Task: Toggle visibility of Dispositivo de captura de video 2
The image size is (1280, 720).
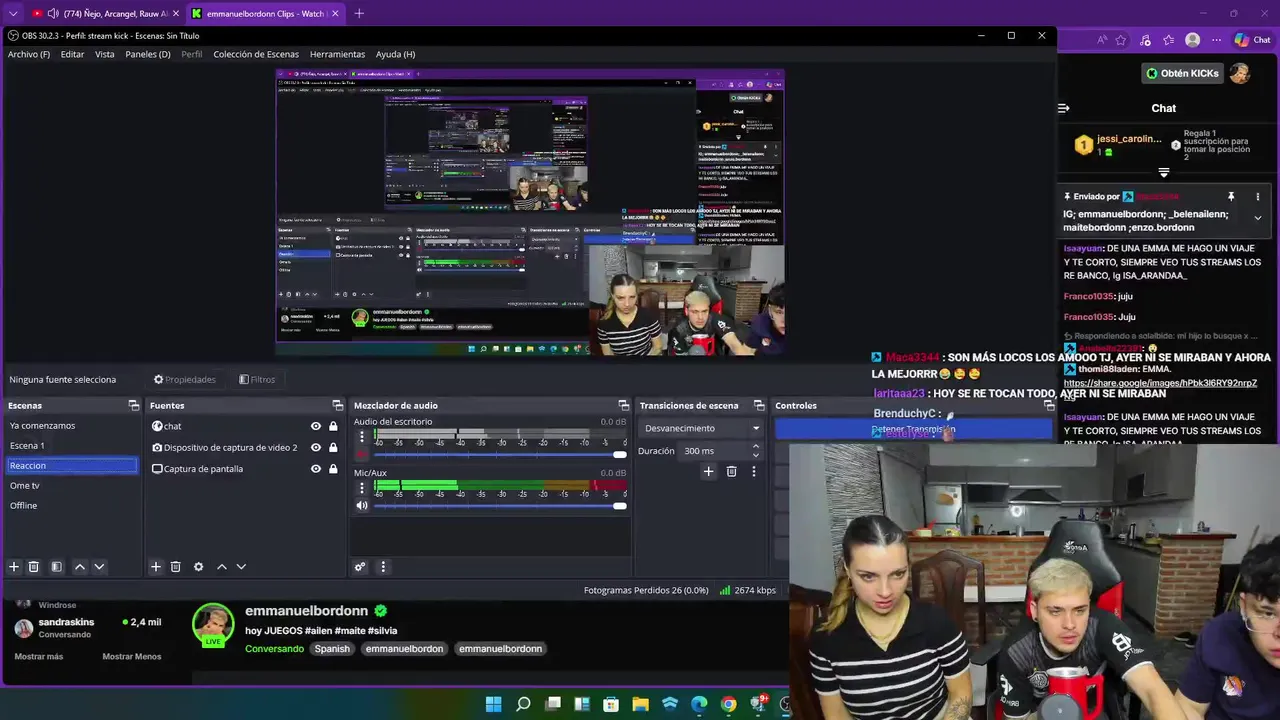Action: (316, 447)
